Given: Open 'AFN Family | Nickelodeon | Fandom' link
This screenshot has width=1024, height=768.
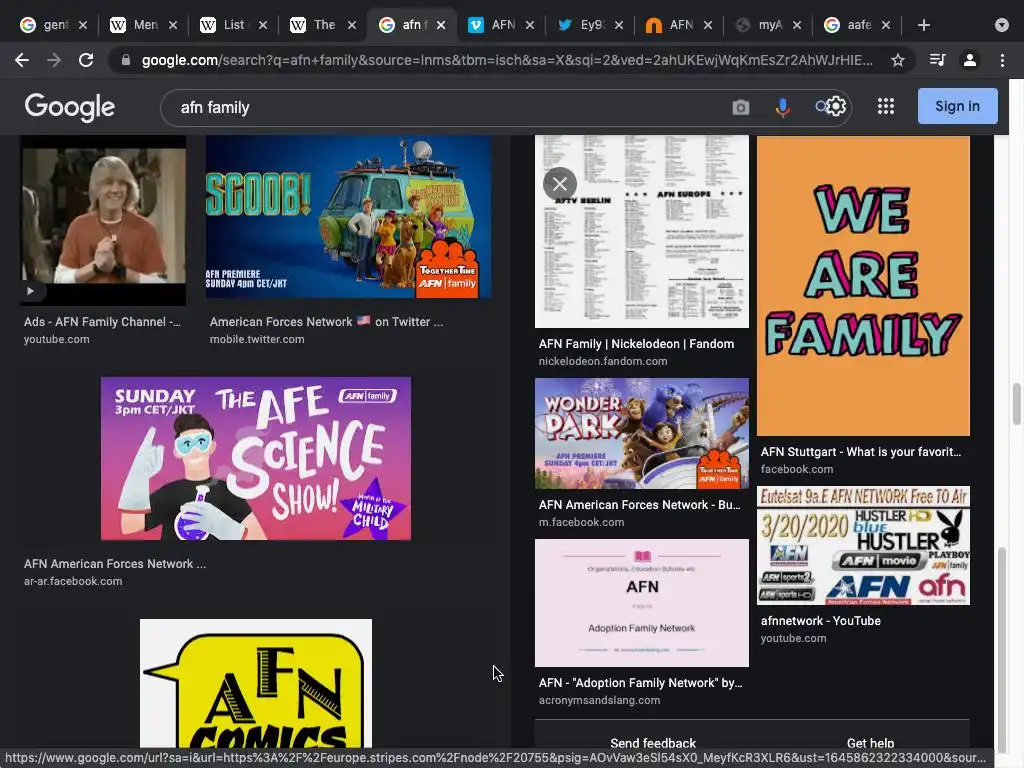Looking at the screenshot, I should pos(636,344).
